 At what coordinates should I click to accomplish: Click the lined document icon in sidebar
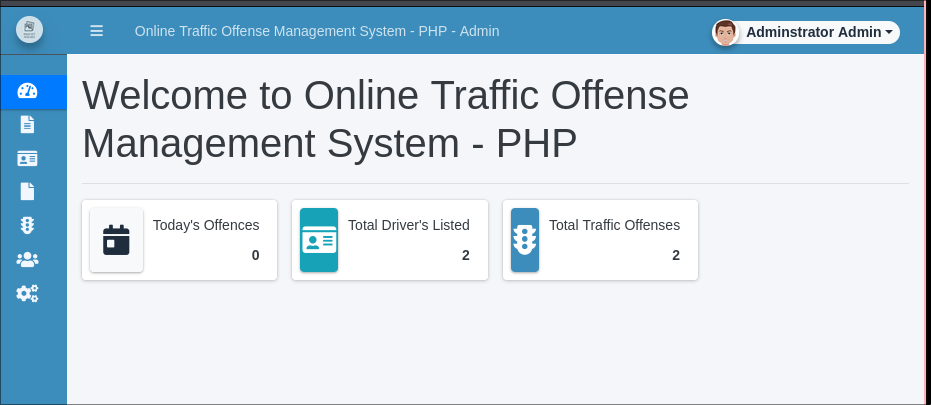coord(27,124)
